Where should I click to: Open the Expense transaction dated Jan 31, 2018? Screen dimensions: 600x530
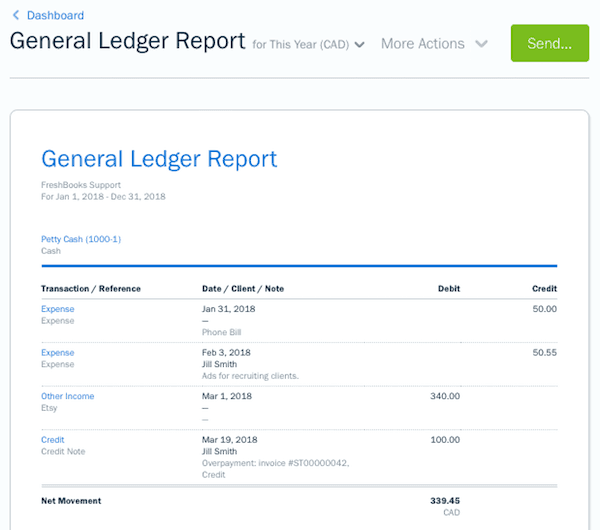coord(57,309)
